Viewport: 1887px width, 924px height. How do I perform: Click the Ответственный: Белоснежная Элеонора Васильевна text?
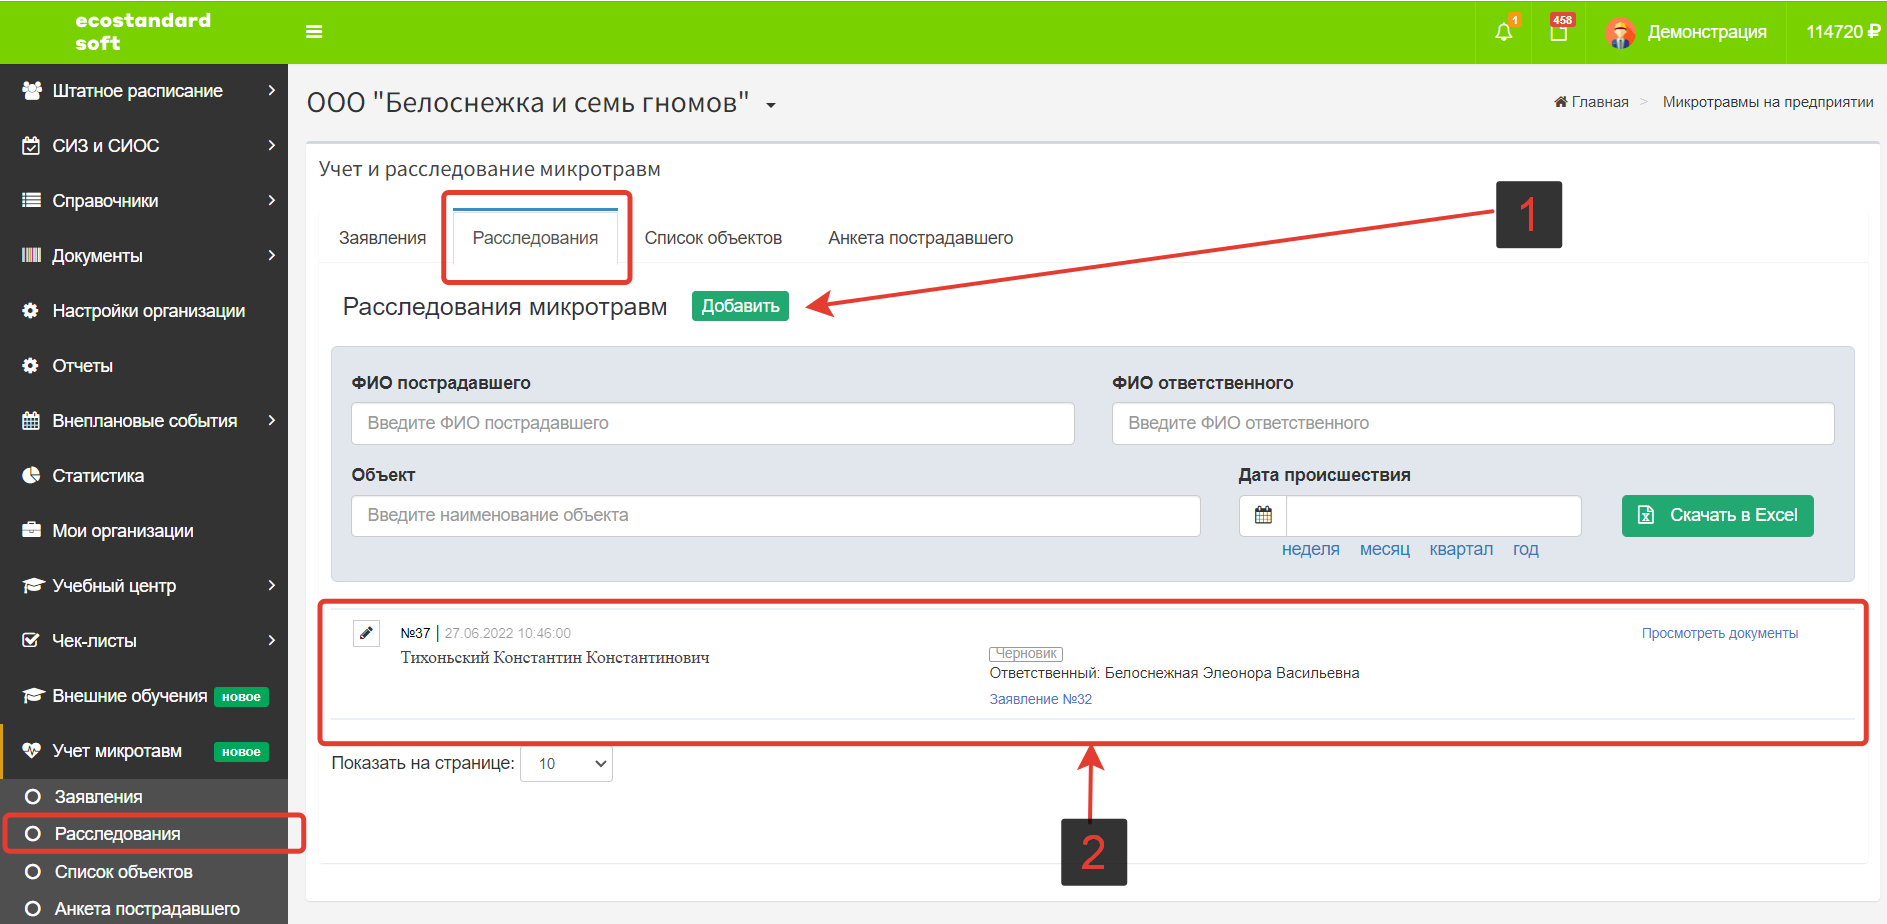[1174, 674]
